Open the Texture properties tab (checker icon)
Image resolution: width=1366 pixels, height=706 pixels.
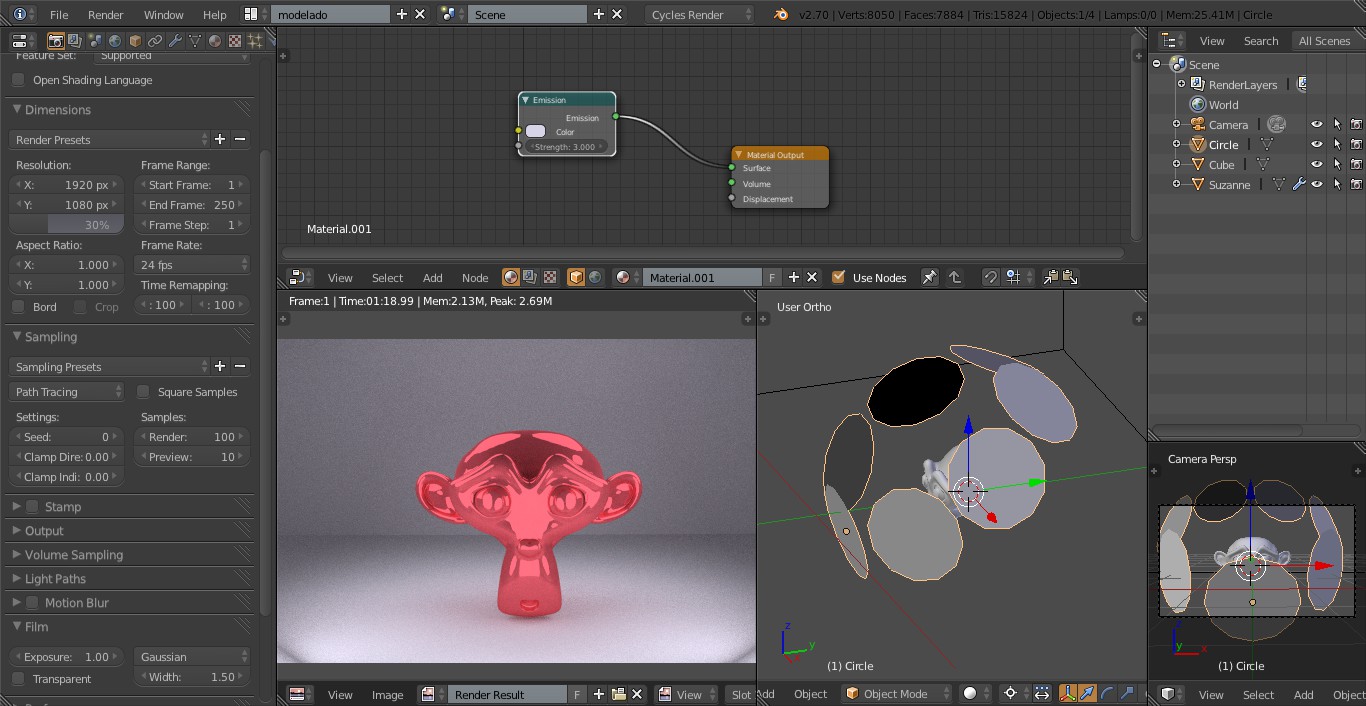coord(235,41)
